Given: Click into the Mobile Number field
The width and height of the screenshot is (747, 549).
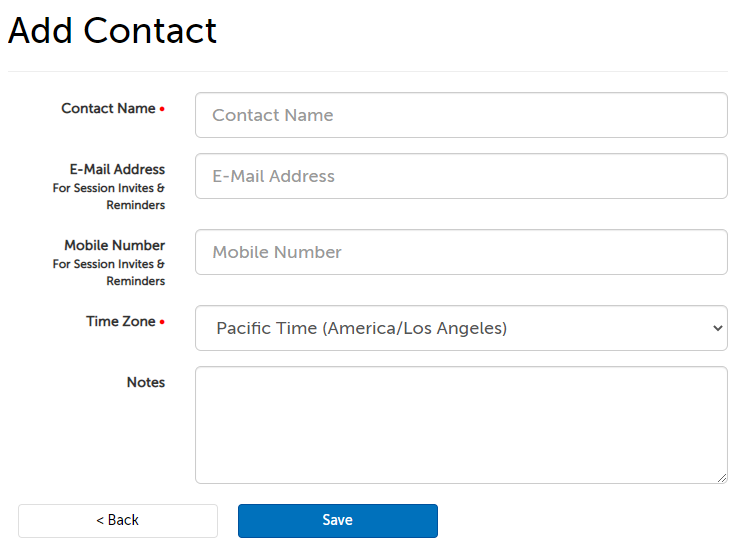Looking at the screenshot, I should [460, 252].
